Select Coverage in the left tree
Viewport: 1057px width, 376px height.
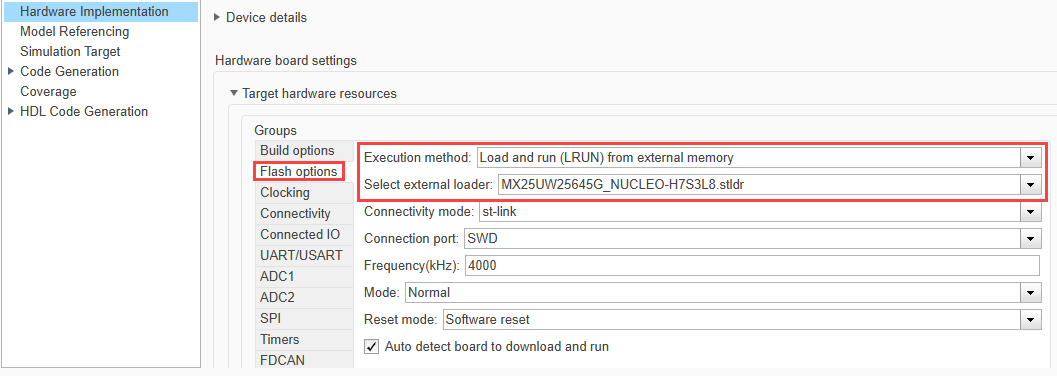[x=48, y=92]
